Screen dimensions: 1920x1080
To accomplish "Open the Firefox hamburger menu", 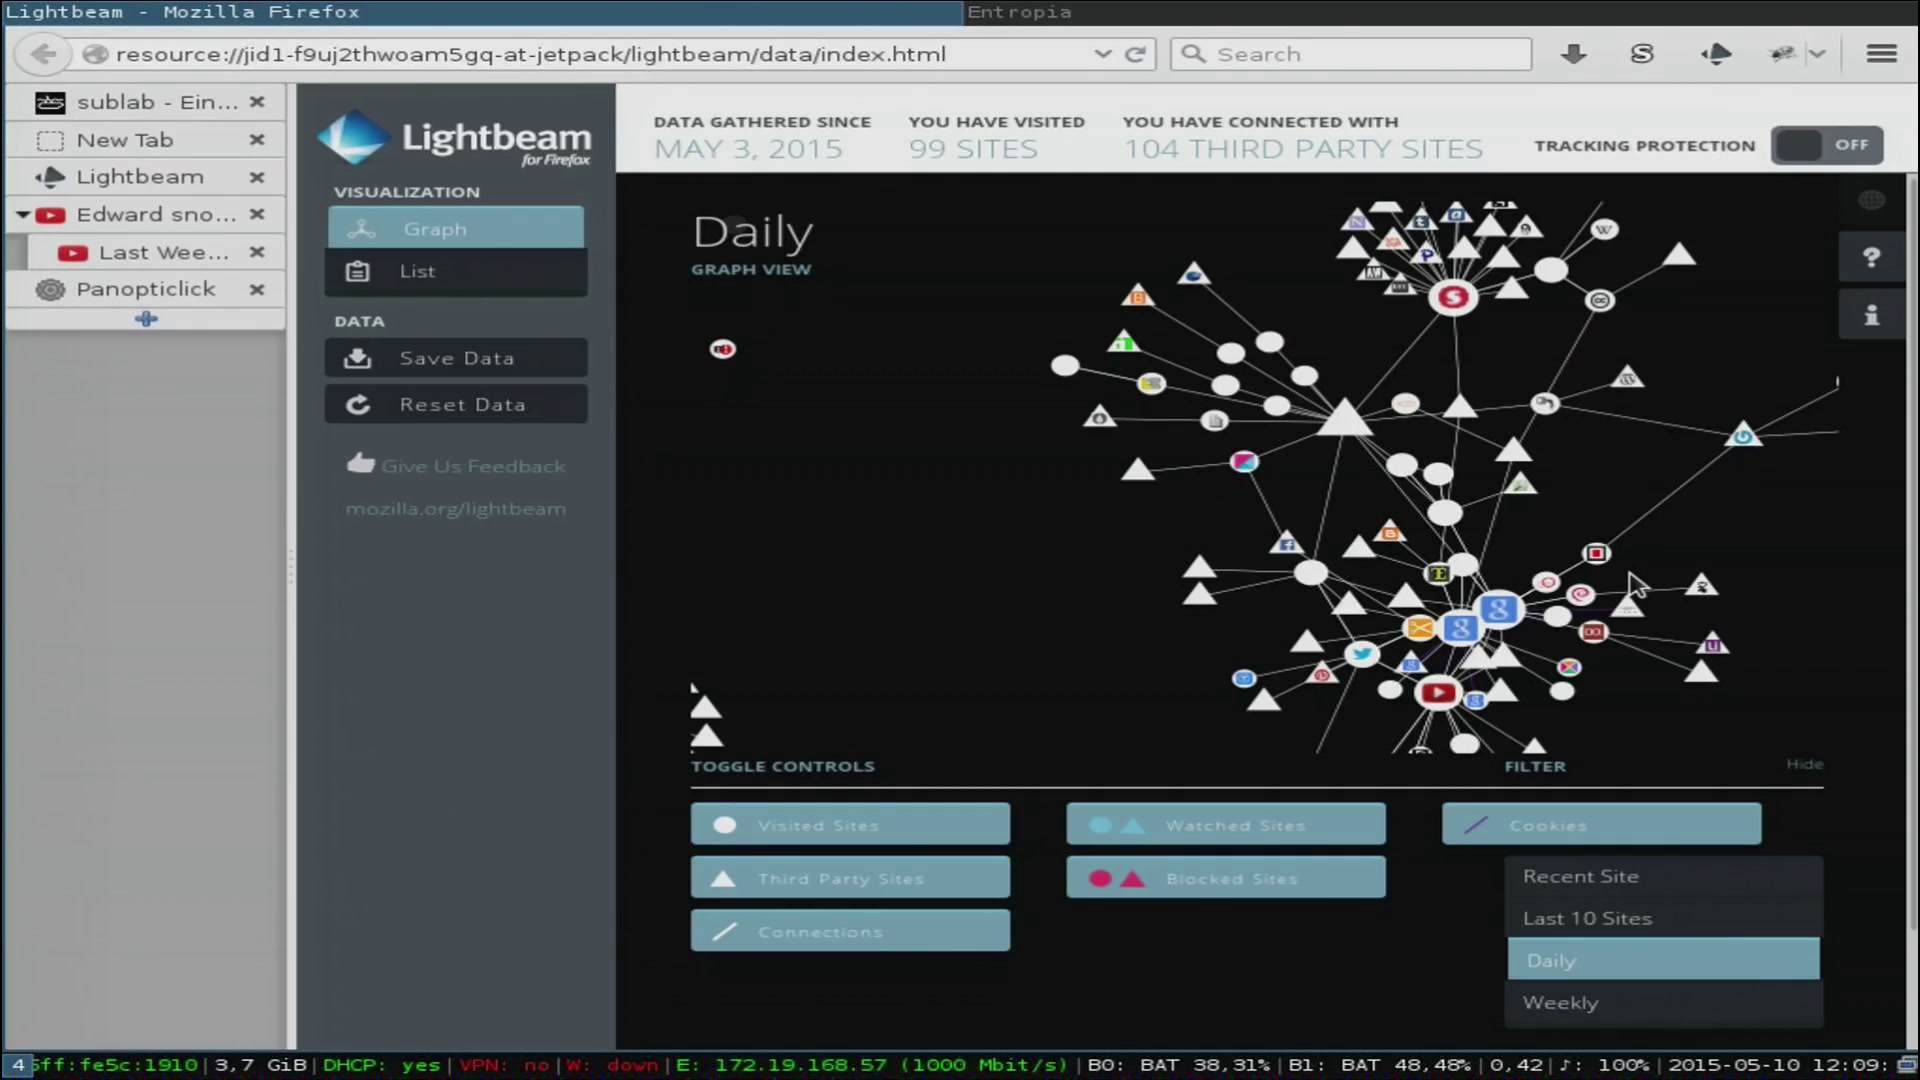I will (1882, 54).
